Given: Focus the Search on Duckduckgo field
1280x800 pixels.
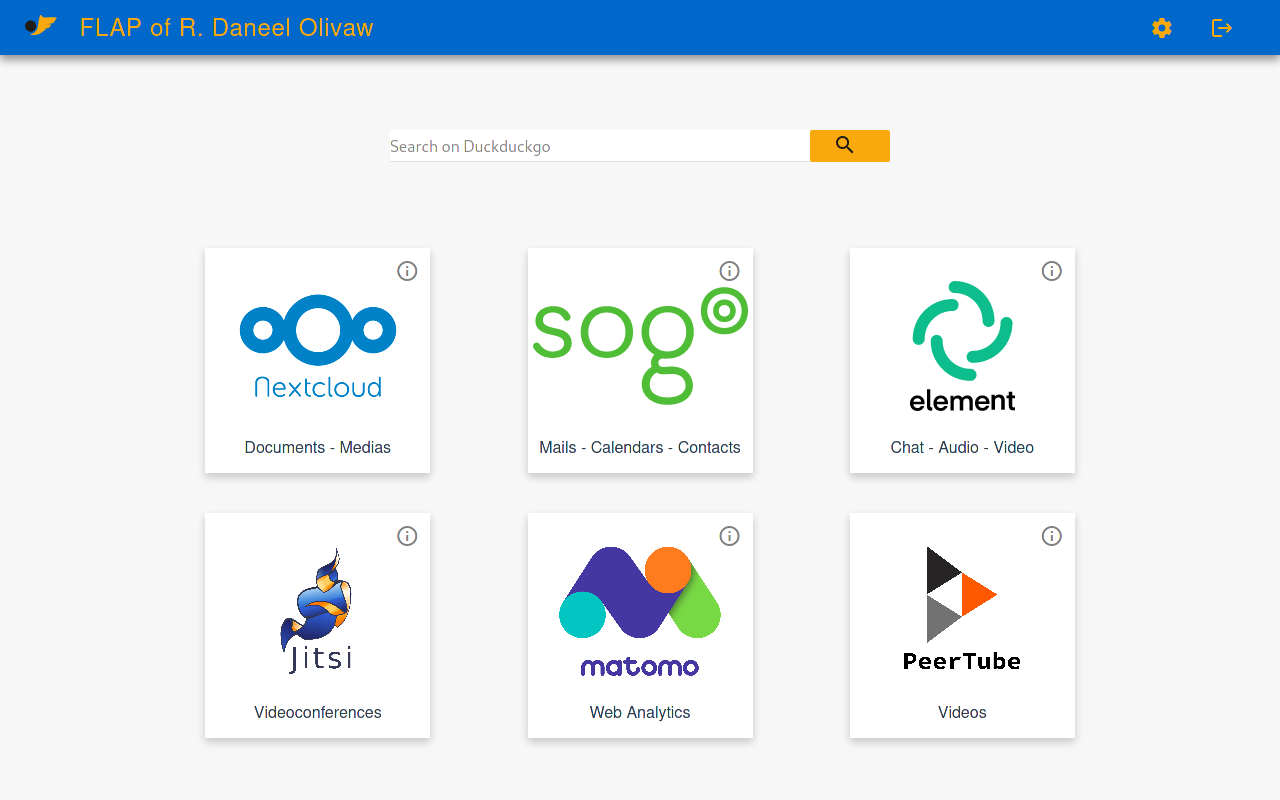Looking at the screenshot, I should (600, 146).
